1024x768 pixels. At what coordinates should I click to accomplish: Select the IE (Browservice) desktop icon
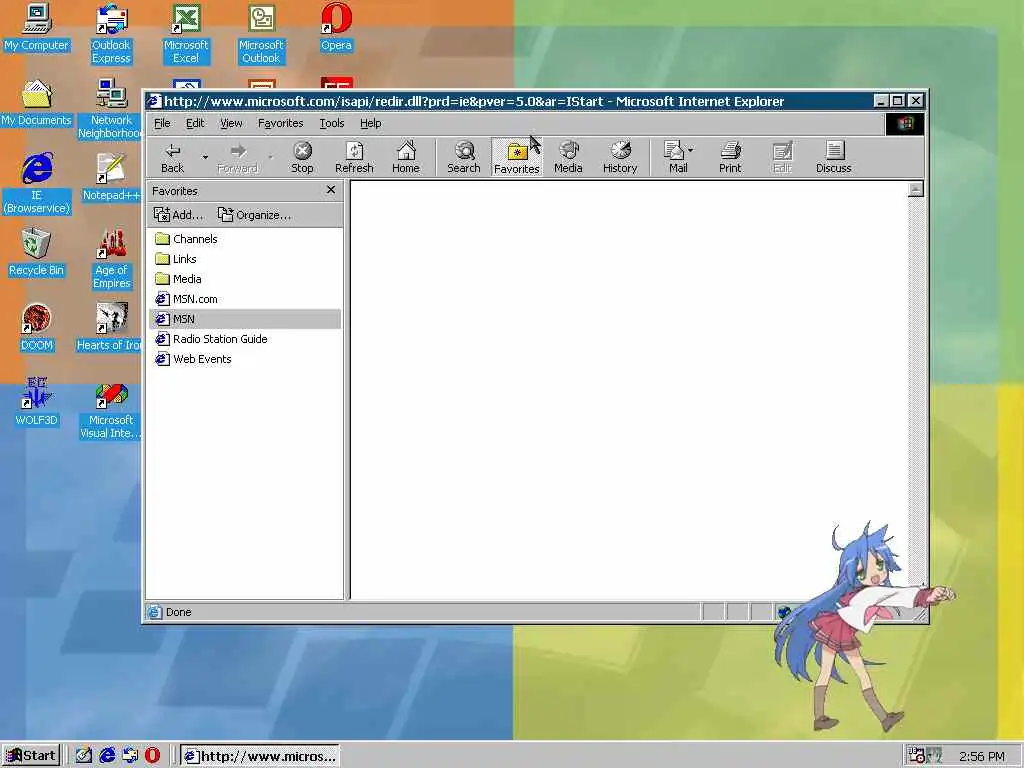(37, 184)
